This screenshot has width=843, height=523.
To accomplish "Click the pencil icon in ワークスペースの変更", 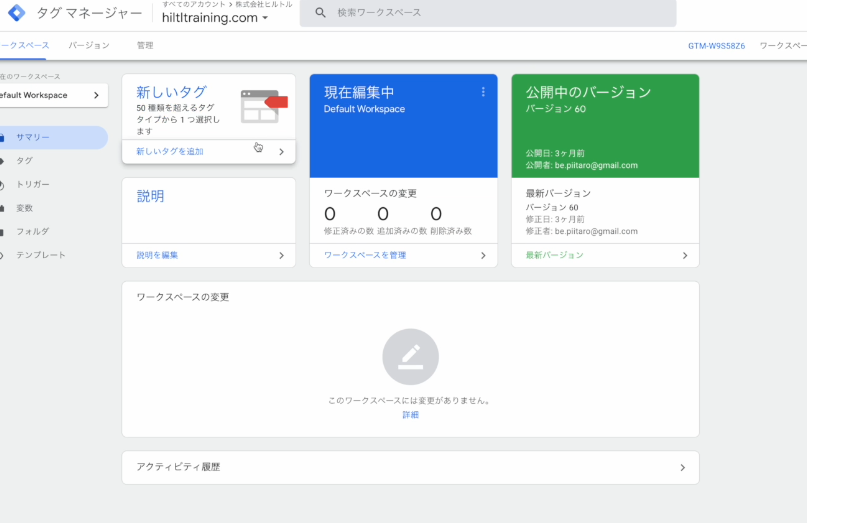I will click(x=411, y=357).
